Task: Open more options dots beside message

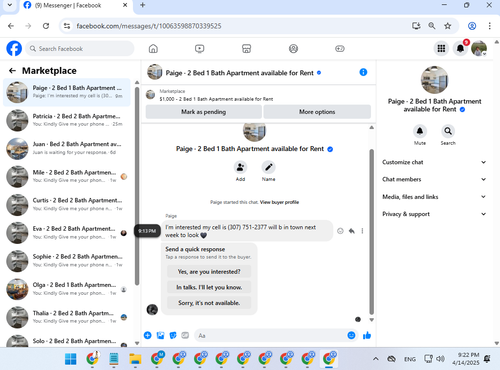Action: point(362,231)
